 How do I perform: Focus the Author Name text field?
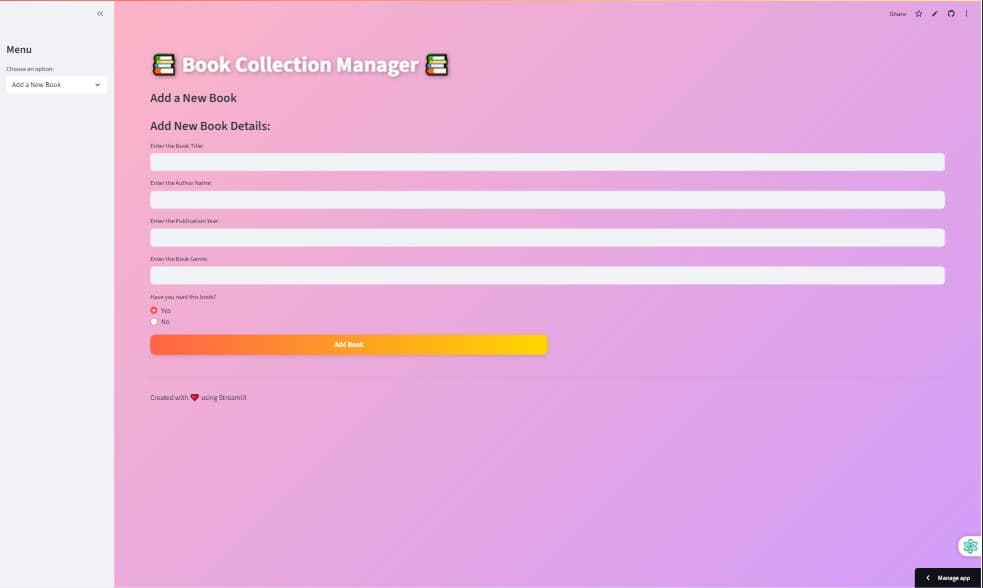coord(547,200)
